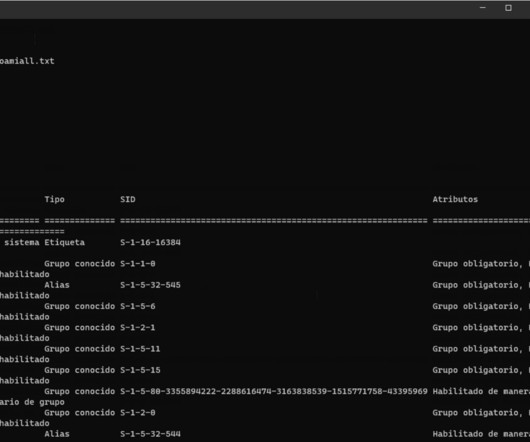Click the 'ario de grupo' wrapped text
The height and width of the screenshot is (442, 530).
pos(32,402)
